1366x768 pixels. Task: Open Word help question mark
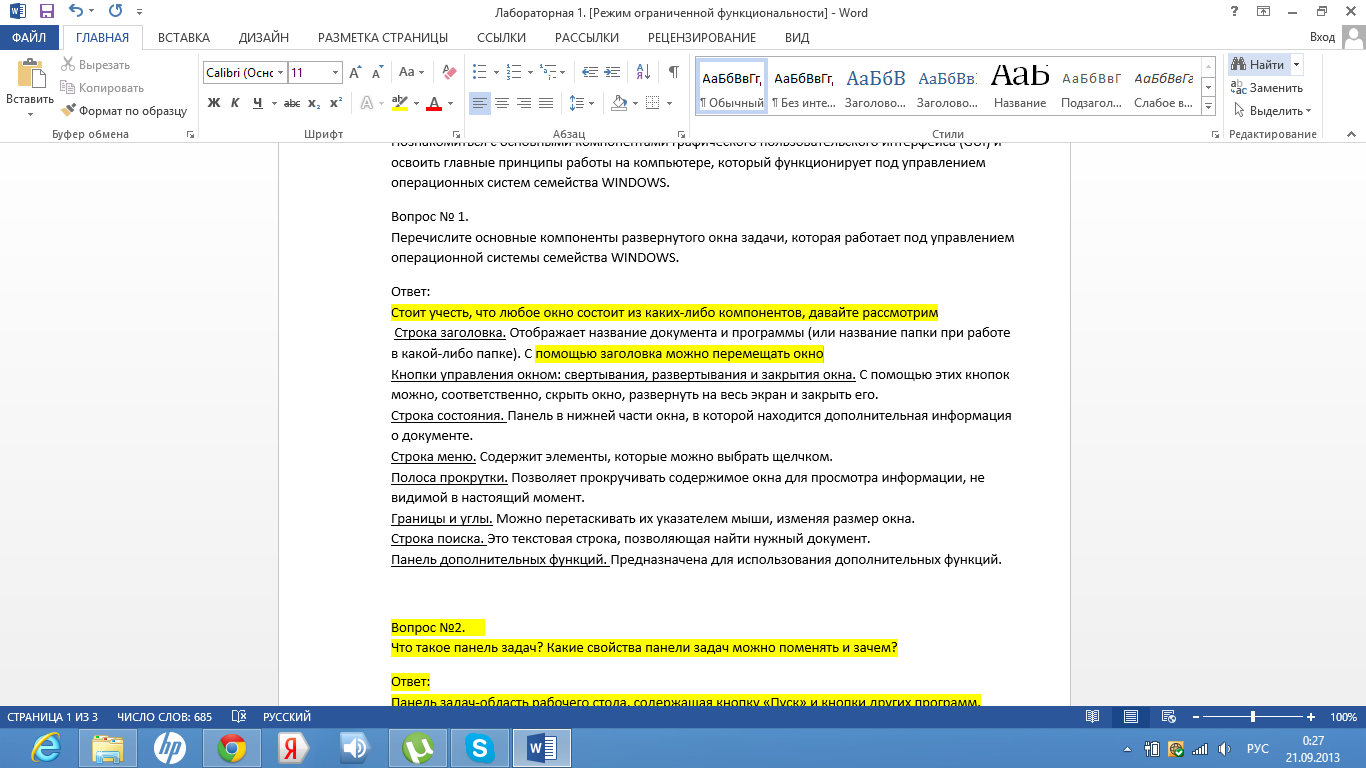1234,12
